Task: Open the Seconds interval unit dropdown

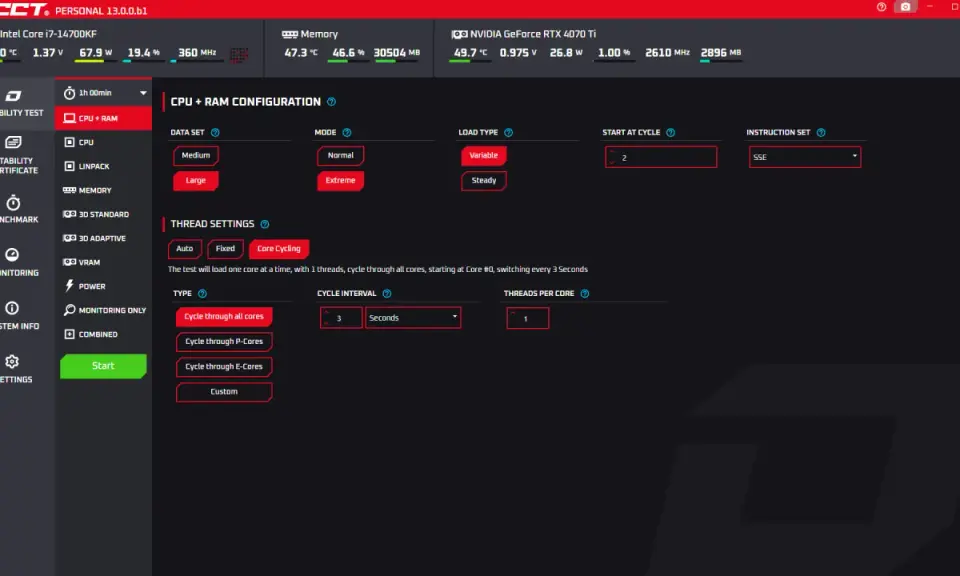Action: pos(413,318)
